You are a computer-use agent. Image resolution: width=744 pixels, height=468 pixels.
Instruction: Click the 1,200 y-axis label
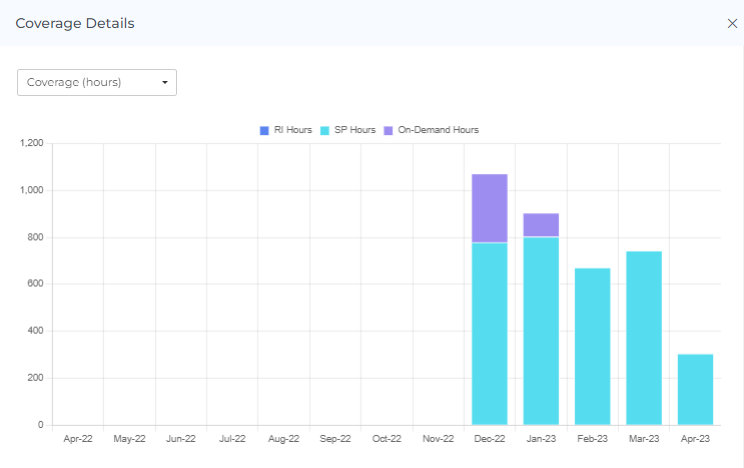pos(31,143)
